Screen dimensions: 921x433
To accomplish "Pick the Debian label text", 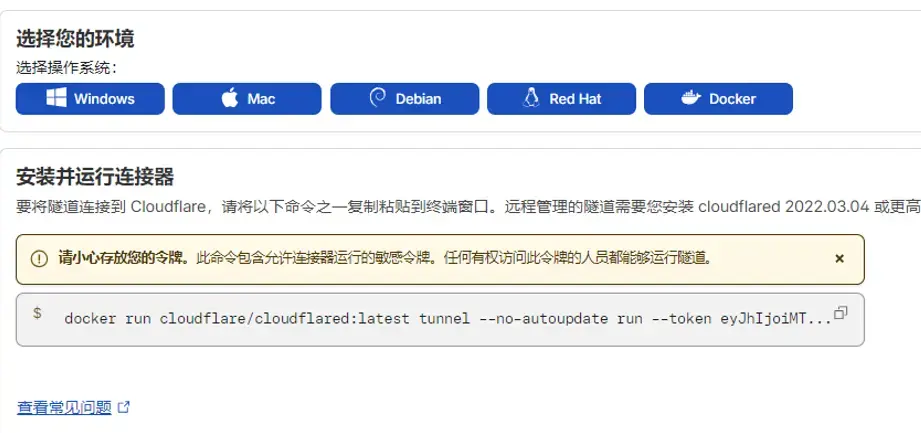I will [x=418, y=99].
